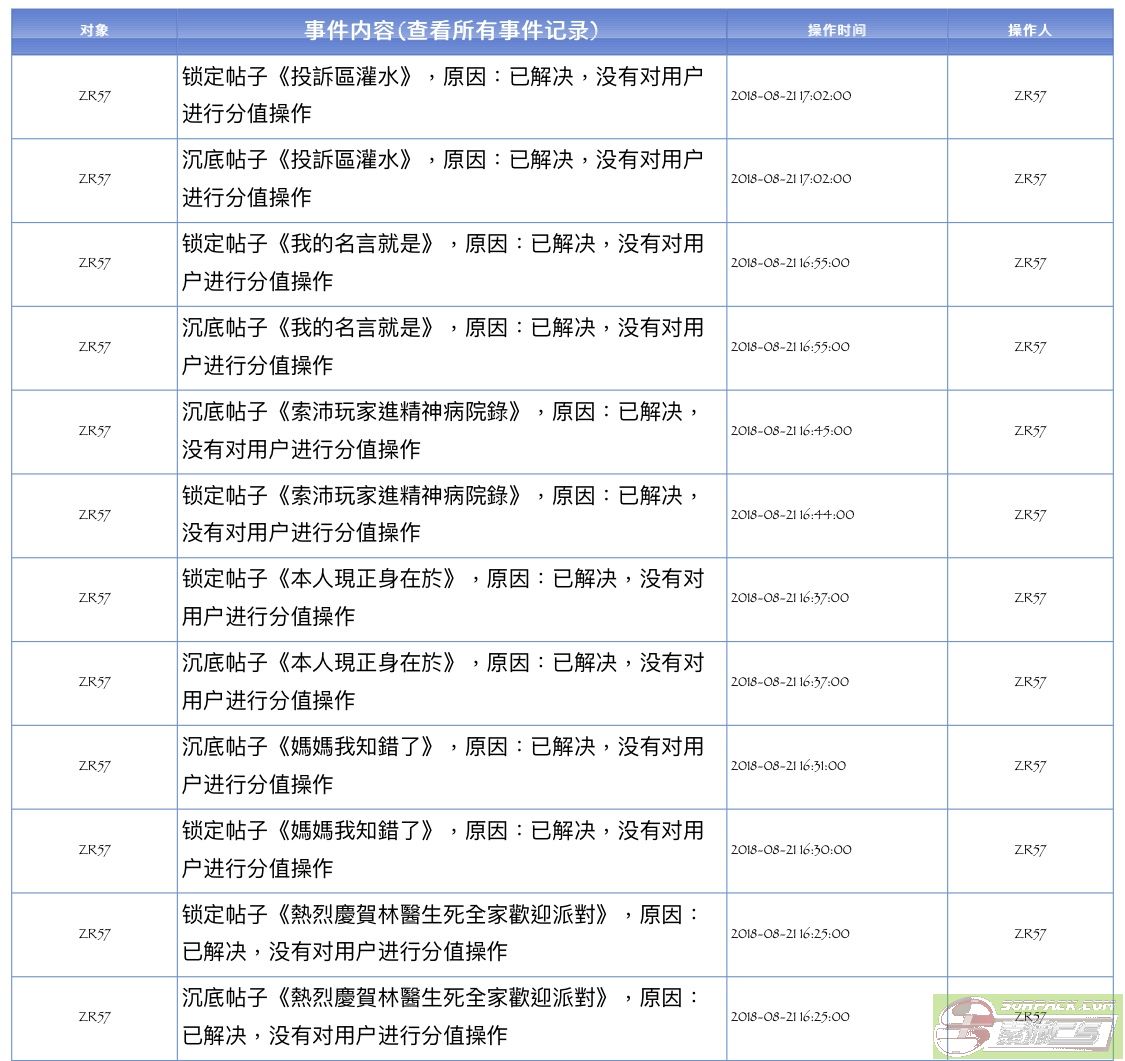
Task: Click the 操作人 column header
Action: click(x=1029, y=30)
